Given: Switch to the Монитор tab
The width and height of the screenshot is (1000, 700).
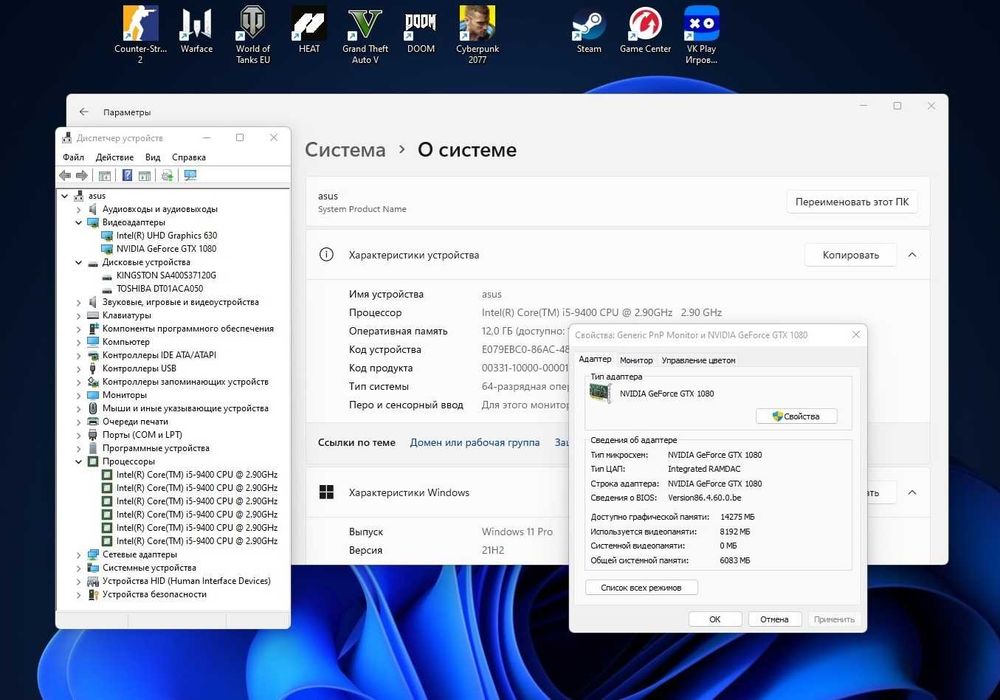Looking at the screenshot, I should 636,360.
